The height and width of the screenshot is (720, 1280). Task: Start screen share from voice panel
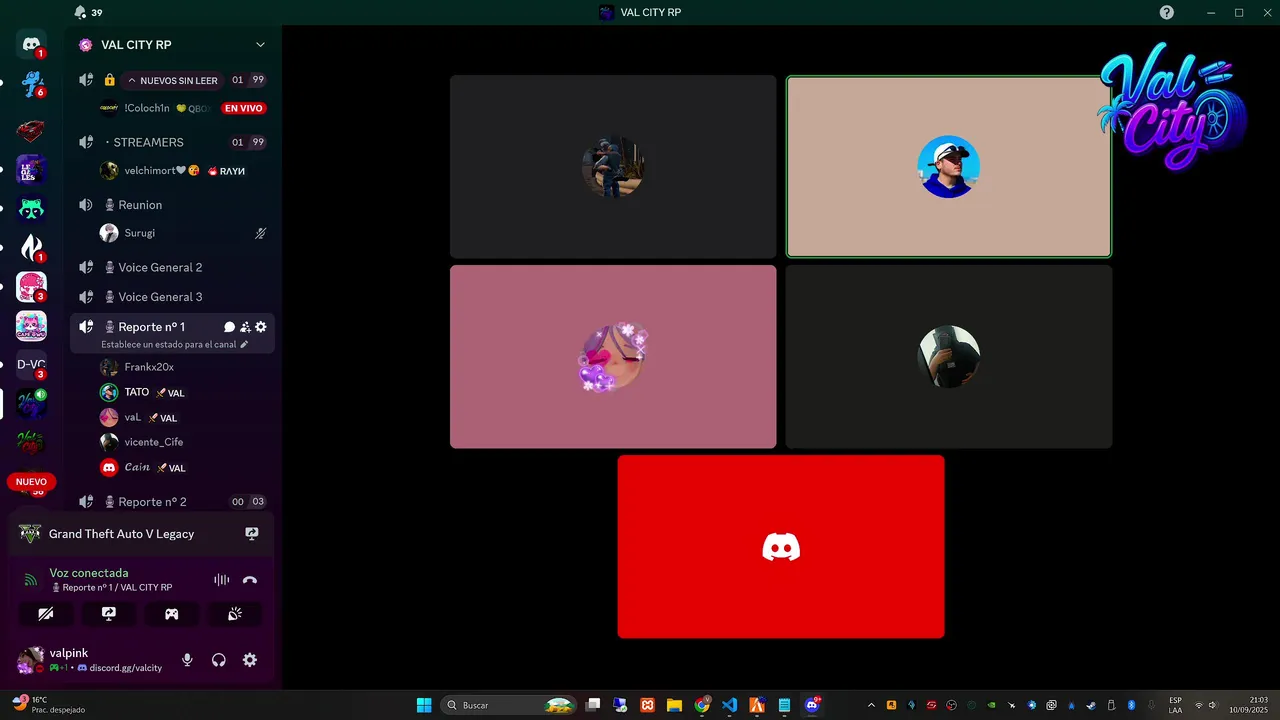point(109,614)
